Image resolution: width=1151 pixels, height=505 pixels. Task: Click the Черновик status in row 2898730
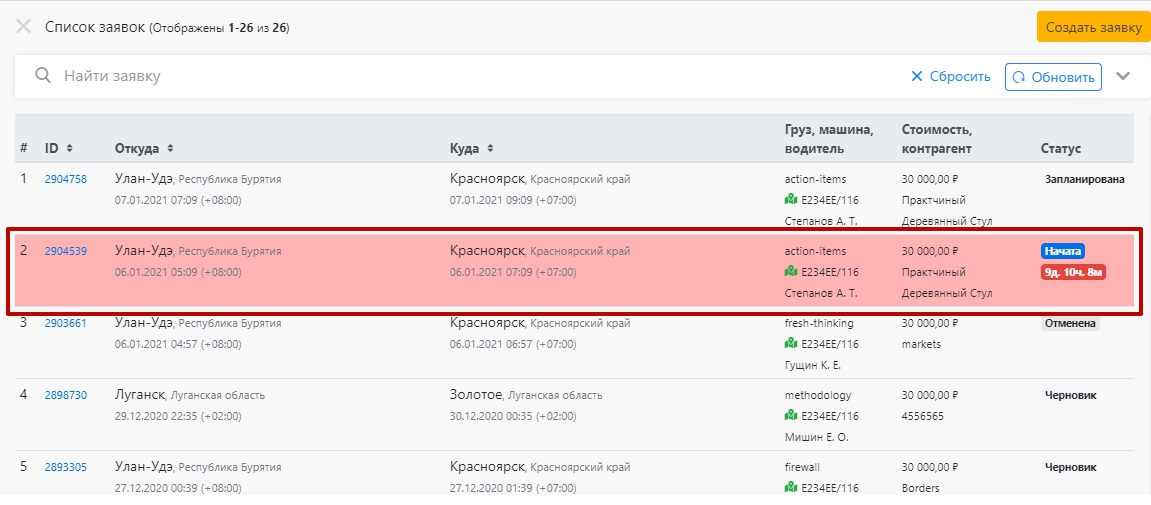[1070, 395]
